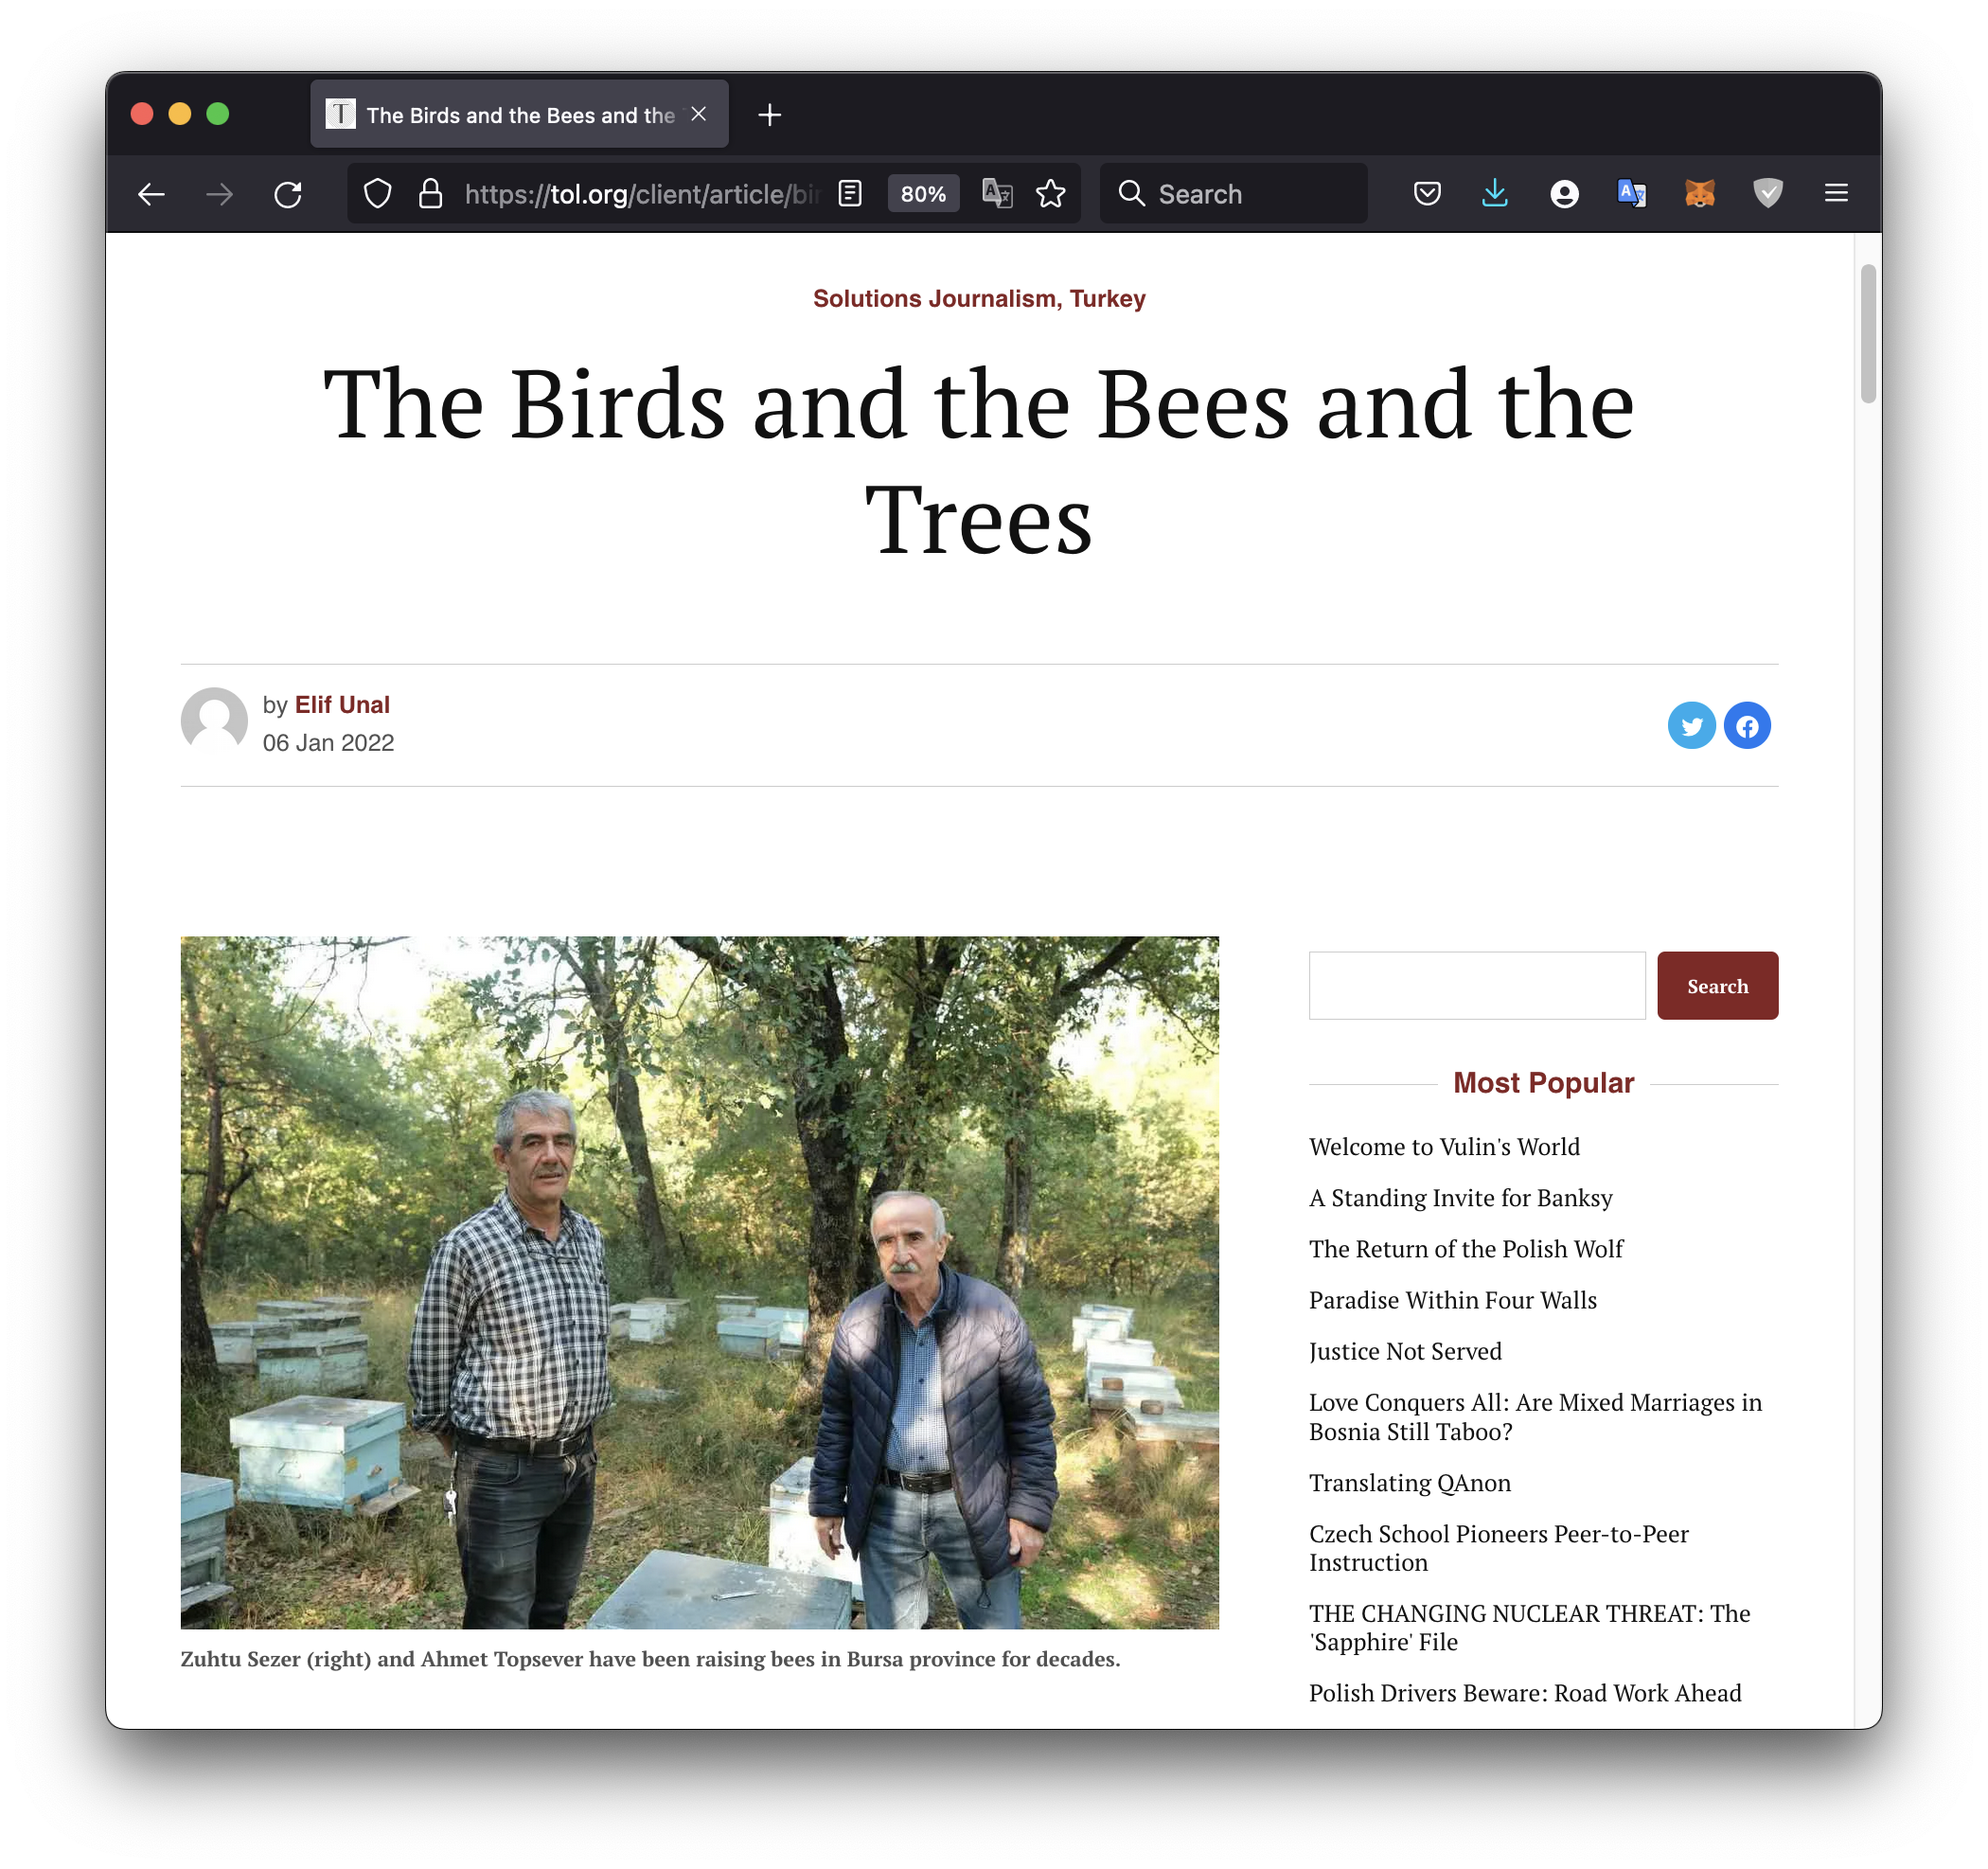Share article on Facebook
This screenshot has width=1988, height=1869.
pos(1747,726)
